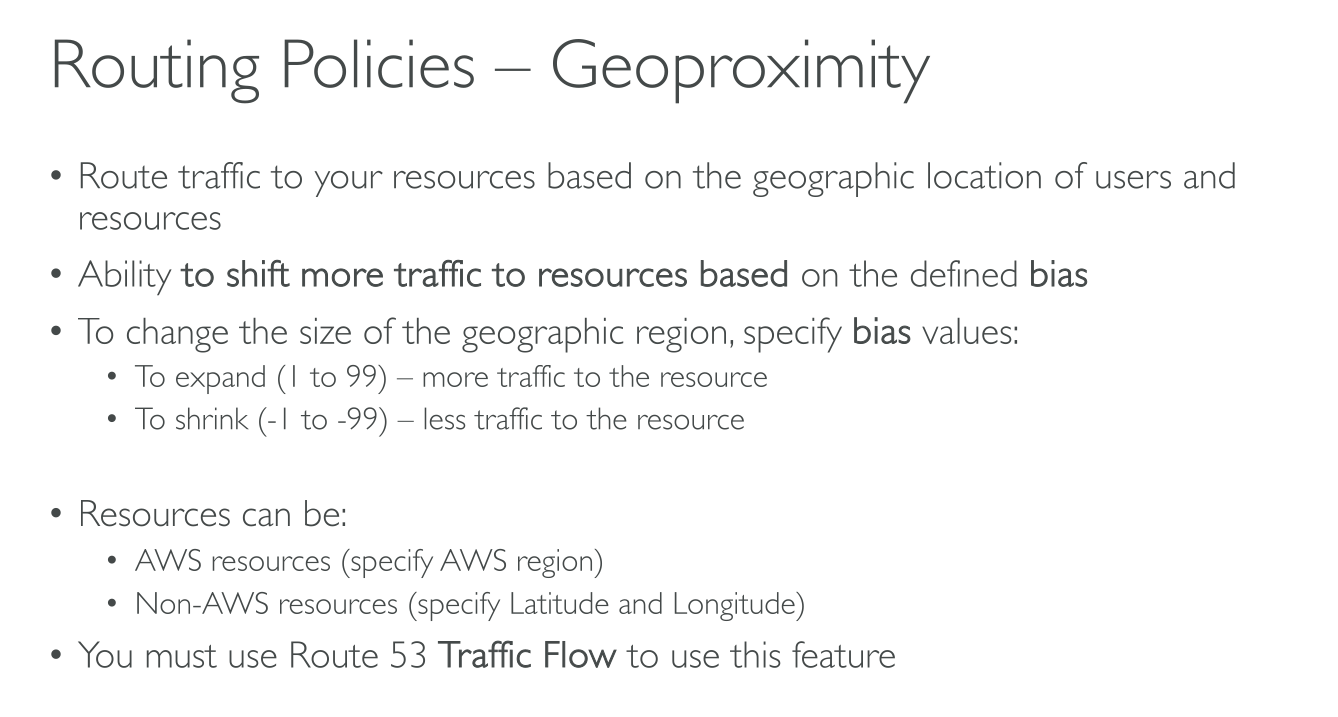This screenshot has width=1338, height=717.
Task: Click bold "bias" after "on the defined"
Action: click(1058, 274)
